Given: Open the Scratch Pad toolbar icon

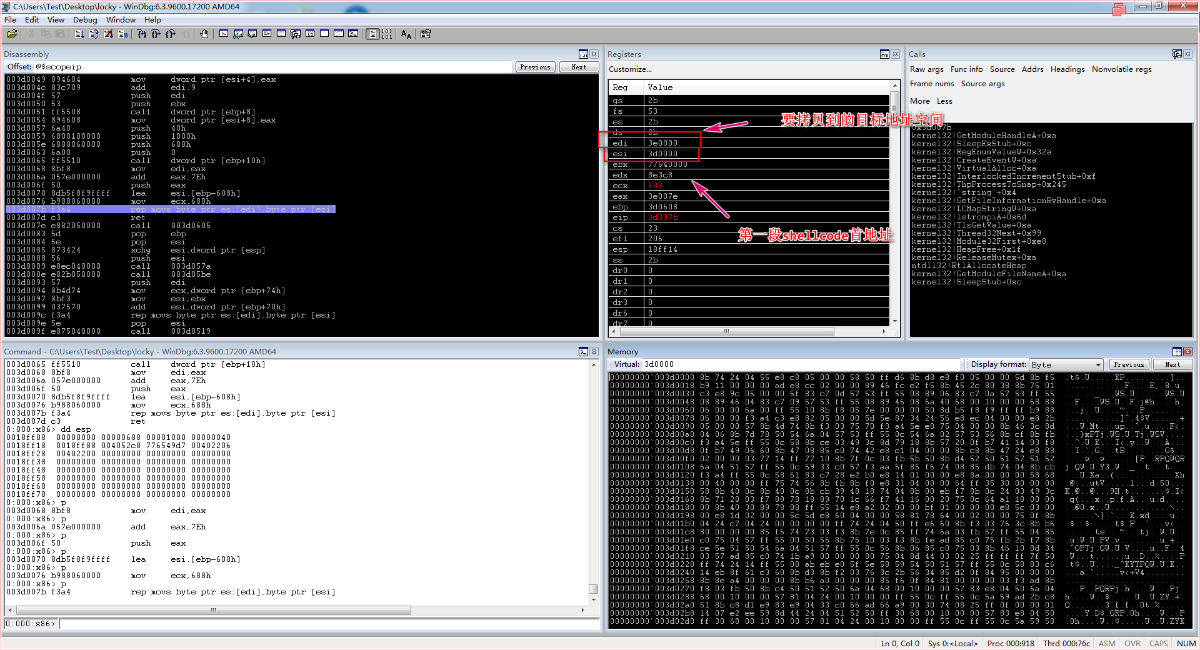Looking at the screenshot, I should (x=324, y=34).
